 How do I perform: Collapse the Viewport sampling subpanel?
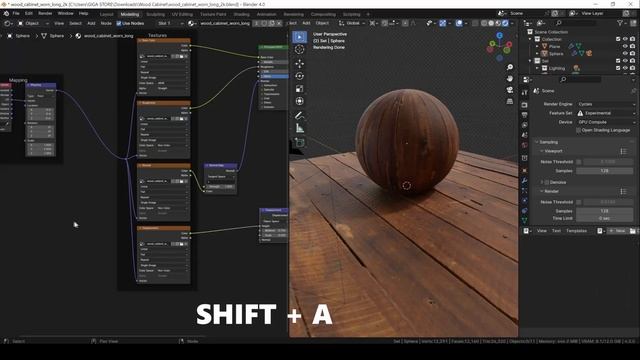[553, 151]
